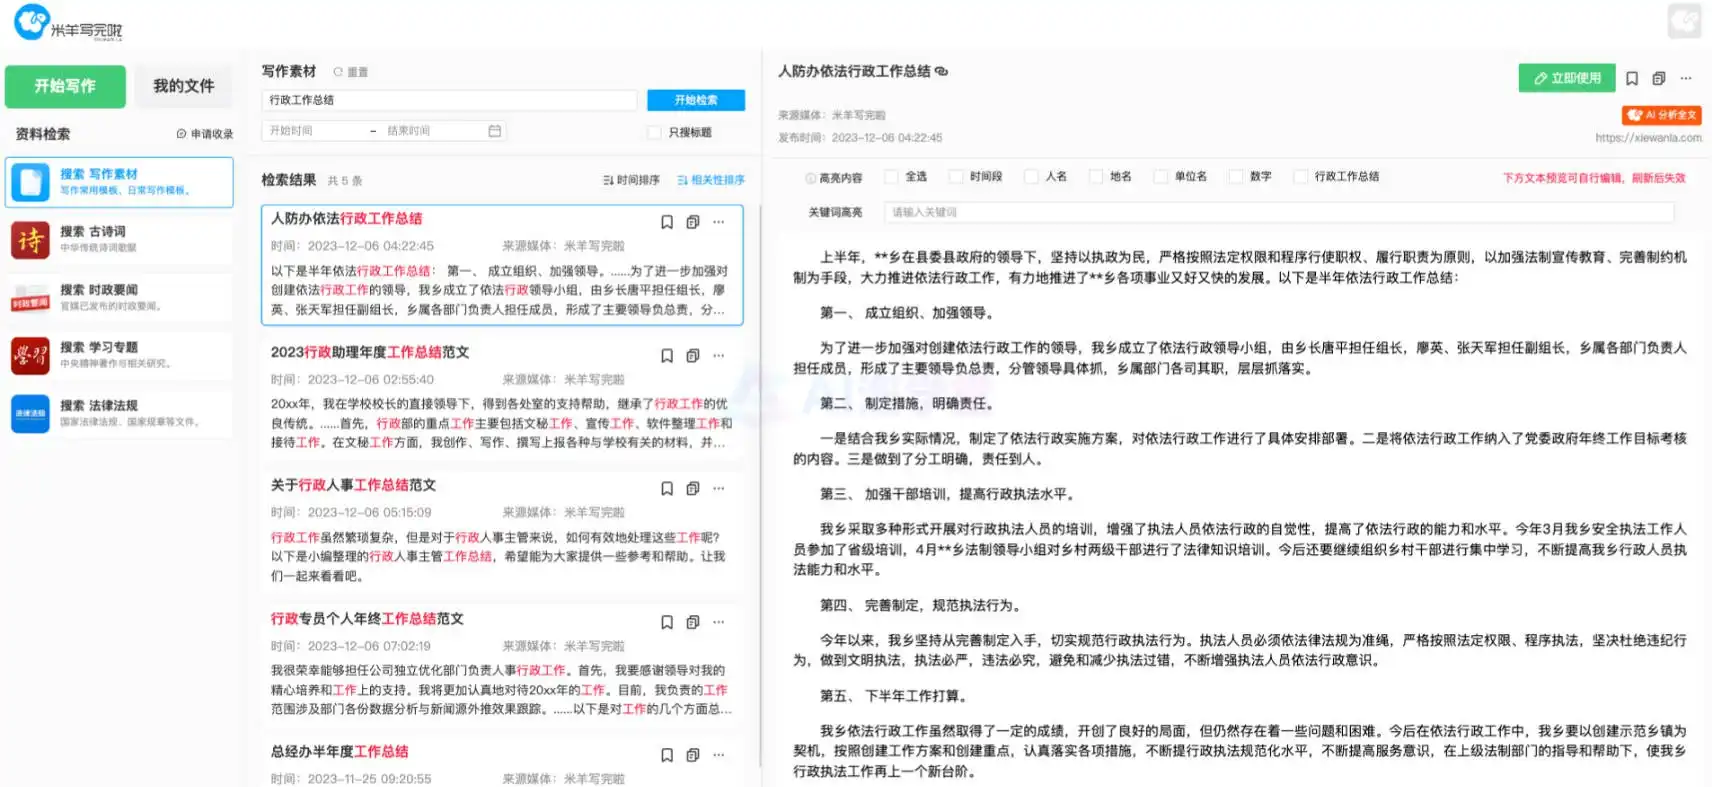Open the xiewanla.com source link
This screenshot has height=787, width=1712.
1648,138
